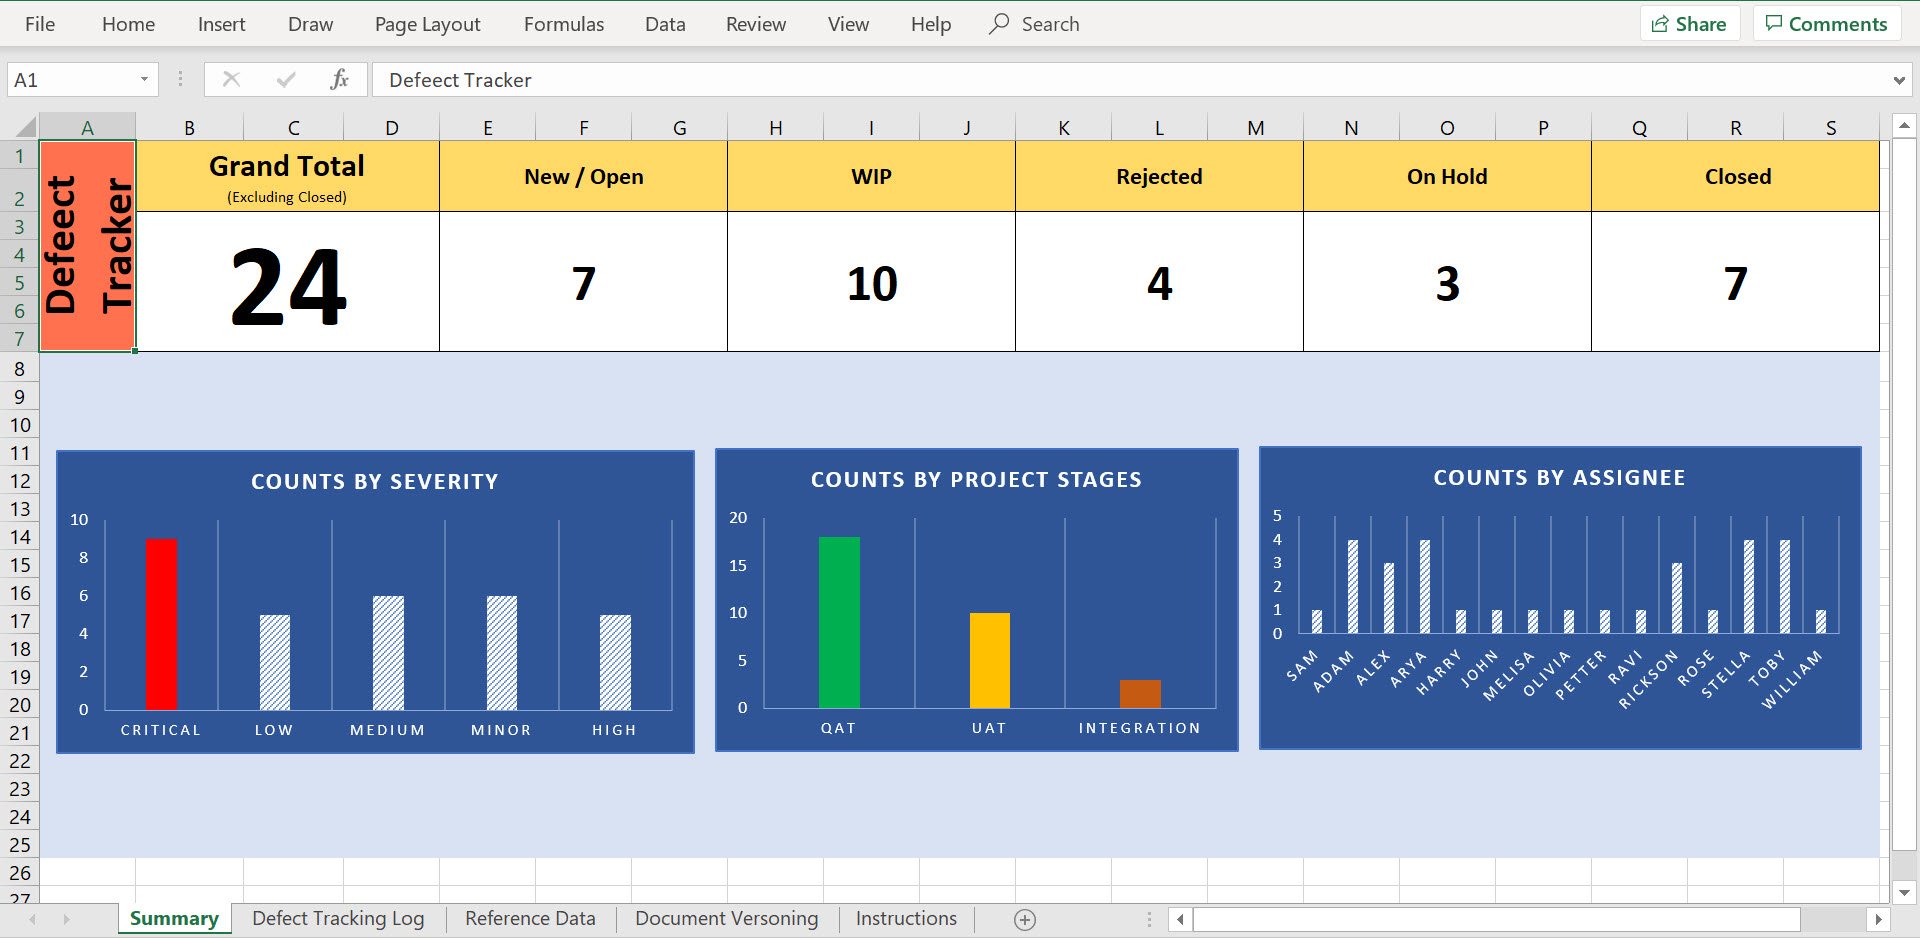This screenshot has height=938, width=1920.
Task: Select the cell showing Grand Total 24
Action: 287,283
